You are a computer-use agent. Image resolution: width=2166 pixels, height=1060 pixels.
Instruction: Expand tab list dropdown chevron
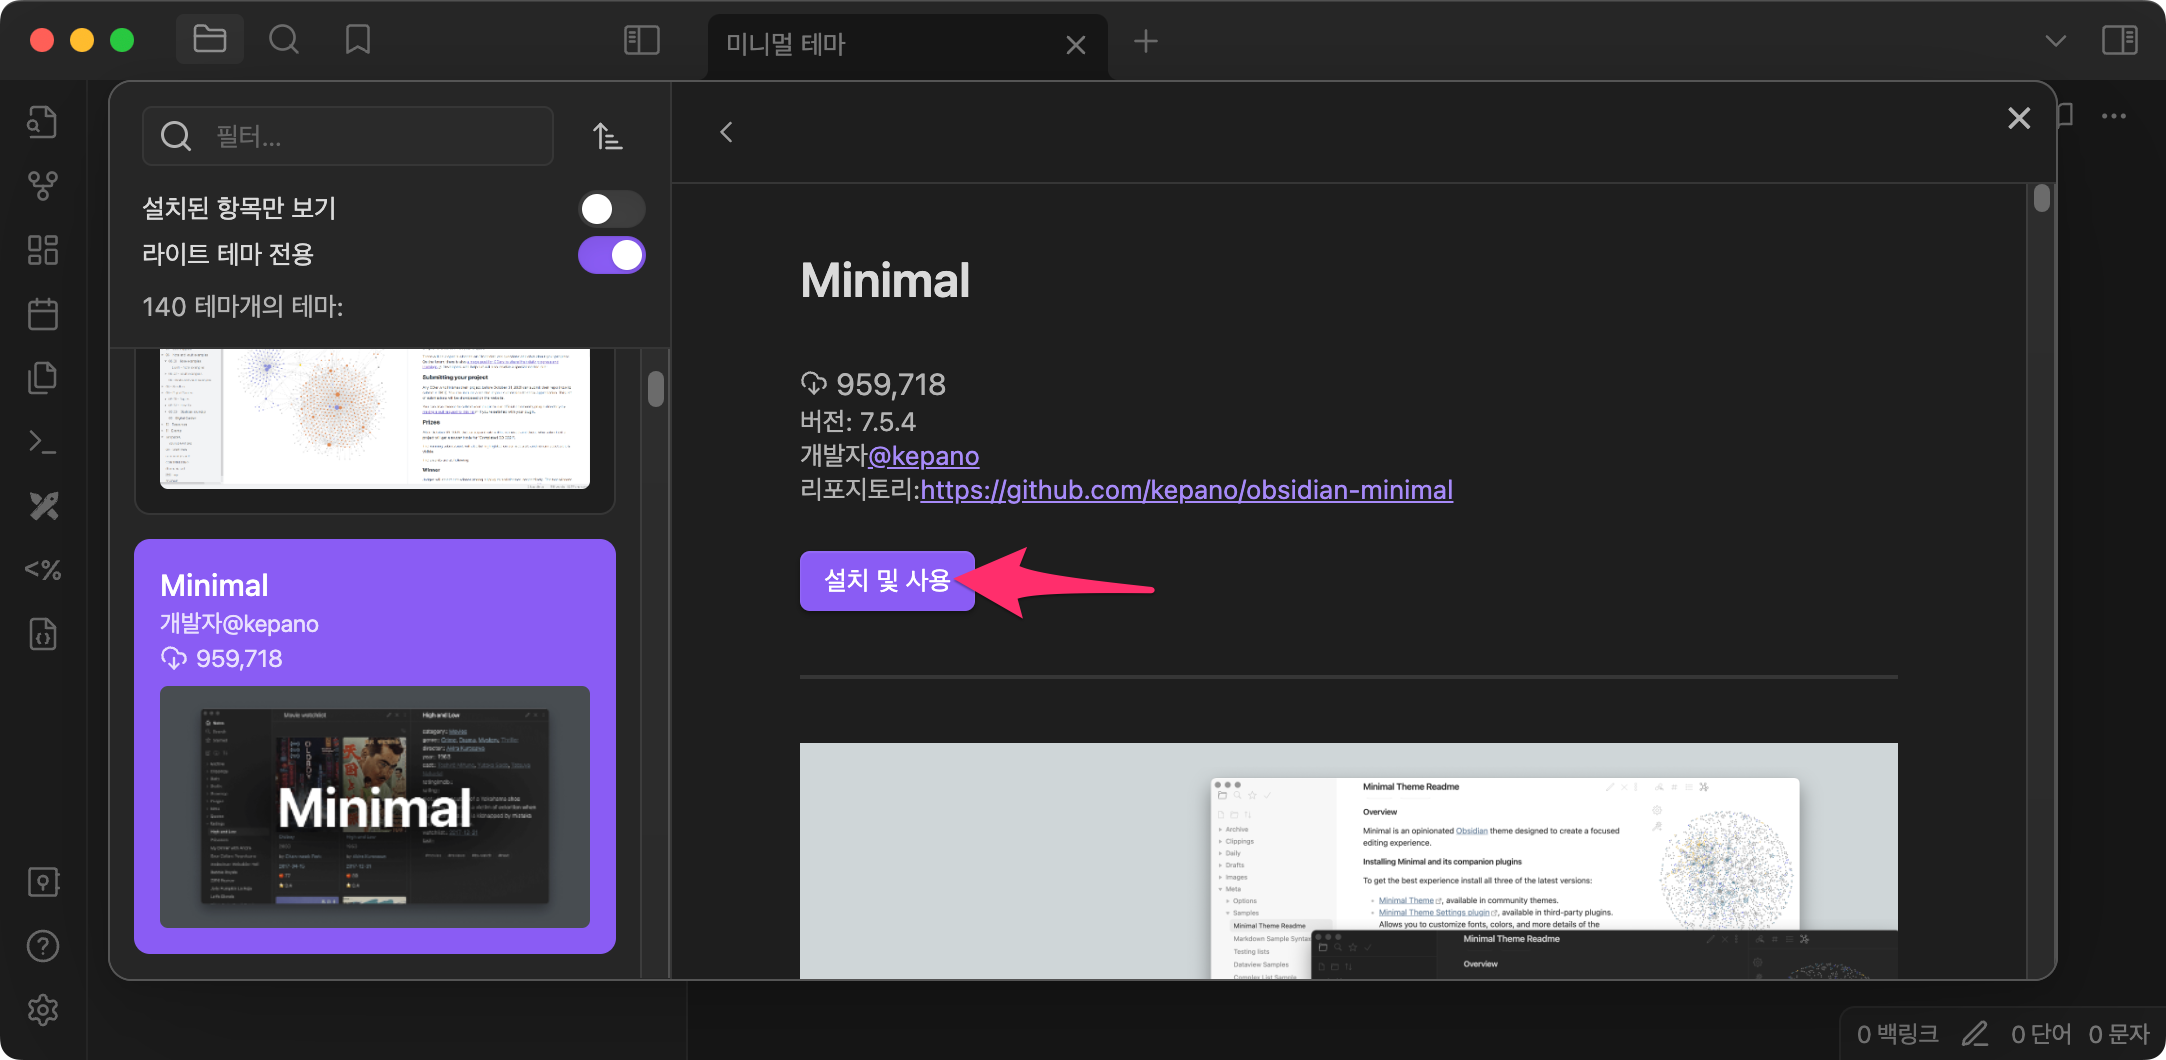(2056, 41)
